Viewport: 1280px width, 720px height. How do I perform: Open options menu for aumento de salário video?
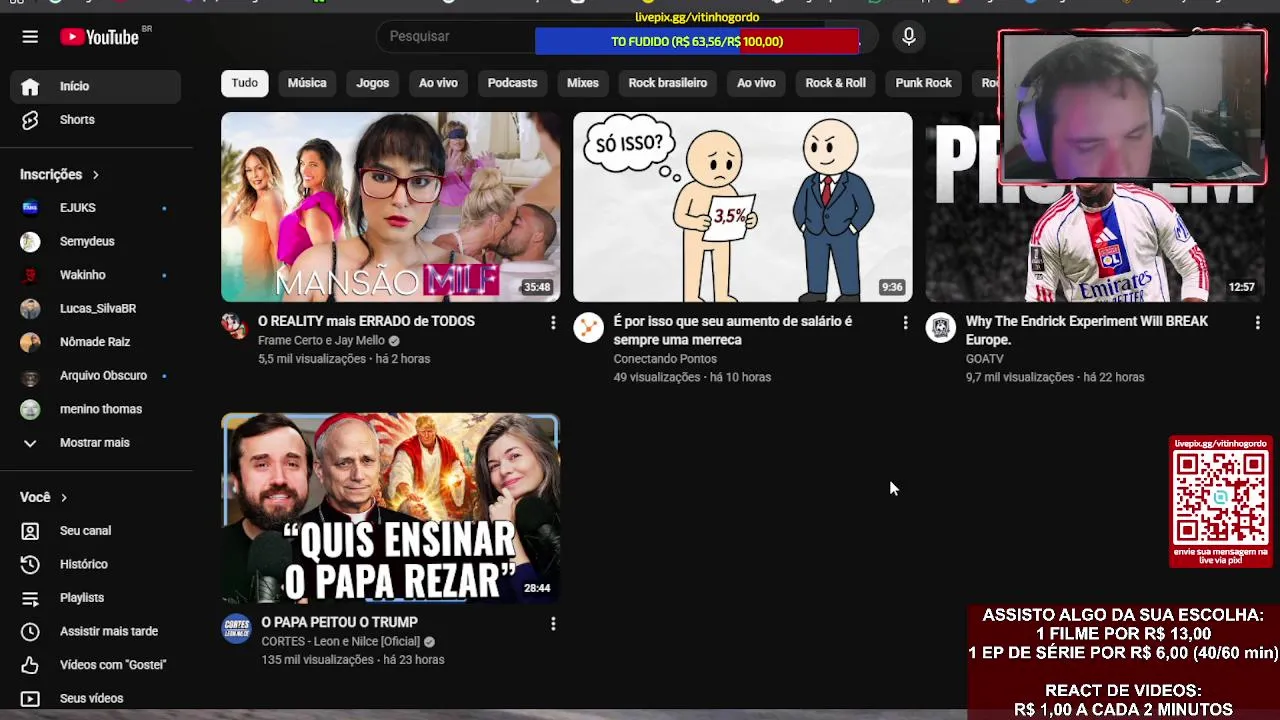point(906,322)
